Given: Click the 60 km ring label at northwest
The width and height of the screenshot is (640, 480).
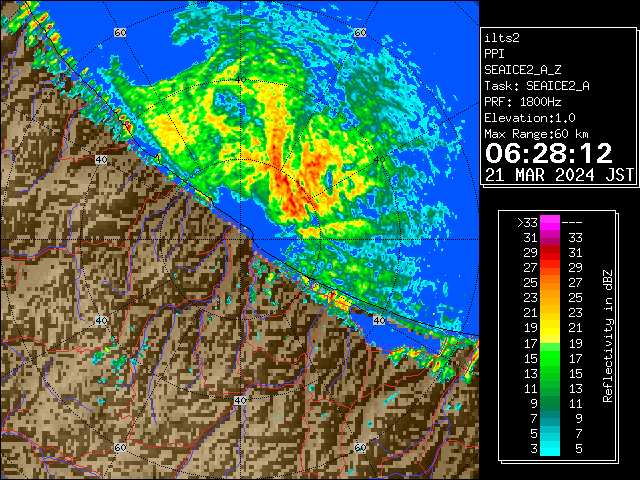Looking at the screenshot, I should point(120,32).
